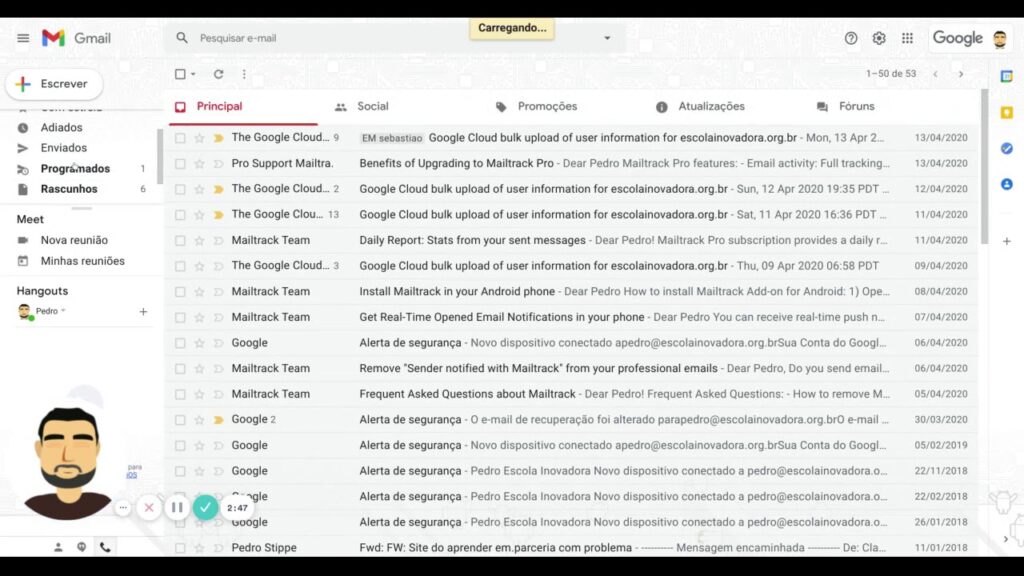Open Contacts side panel icon
The height and width of the screenshot is (576, 1024).
[x=1006, y=184]
